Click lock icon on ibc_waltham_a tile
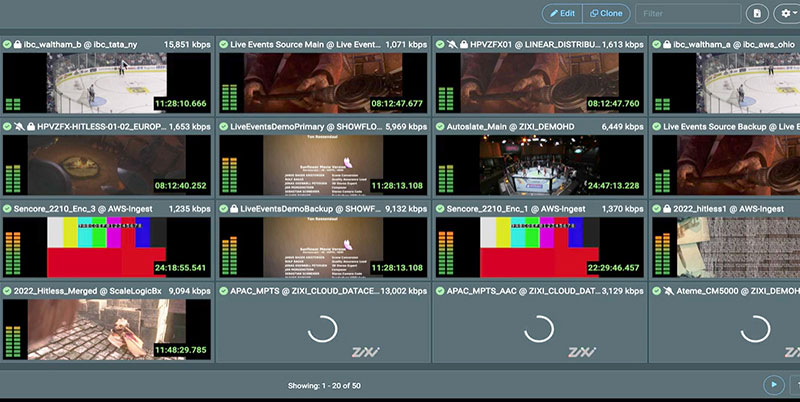 click(x=667, y=45)
